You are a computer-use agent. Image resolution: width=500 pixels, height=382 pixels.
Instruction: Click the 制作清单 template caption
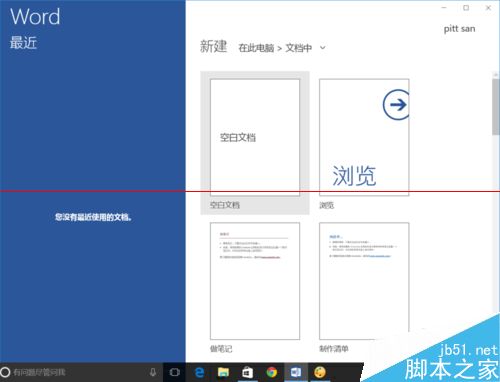[x=334, y=349]
